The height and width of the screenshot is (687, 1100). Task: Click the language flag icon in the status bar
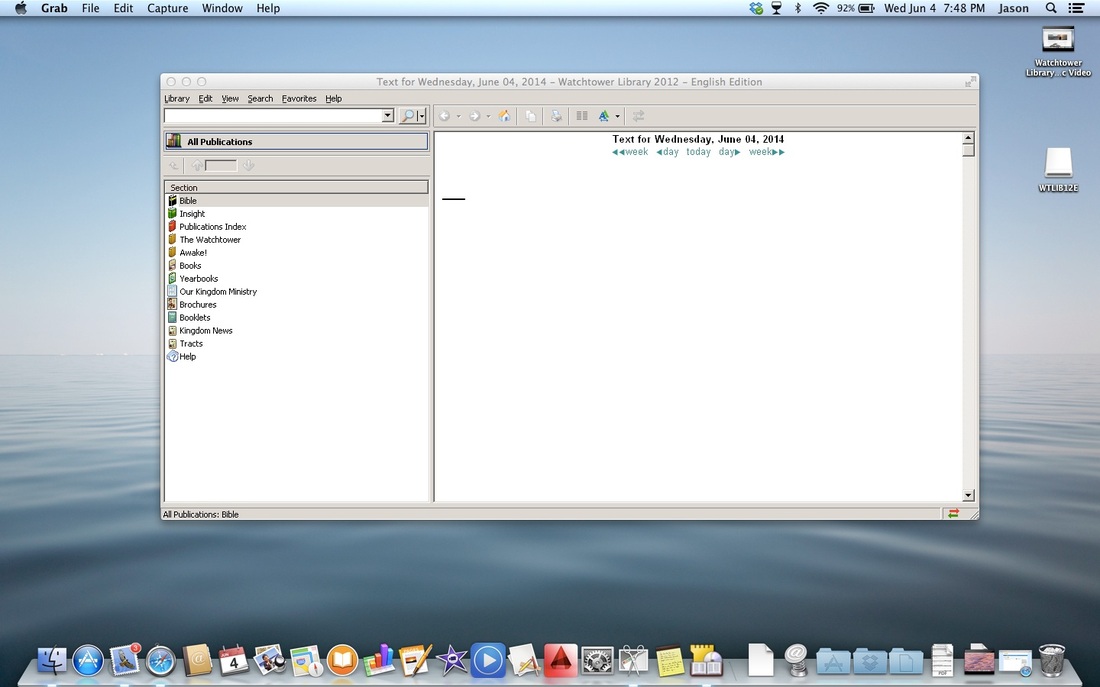click(x=952, y=513)
